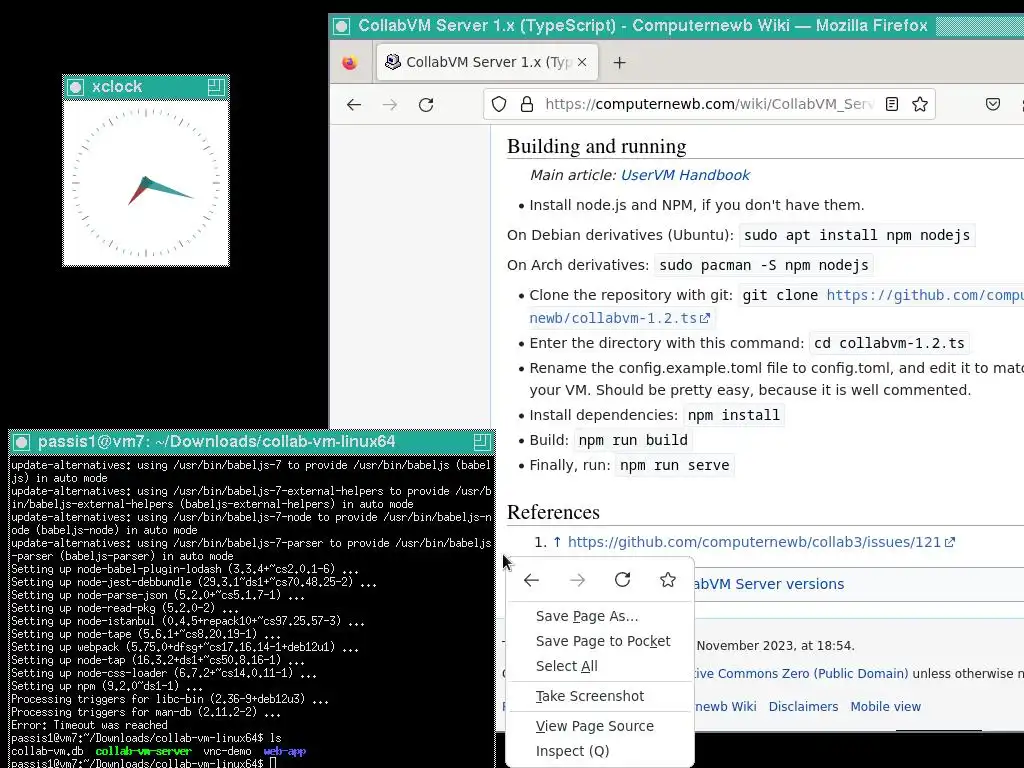Select the CollabVM Server tab

[x=487, y=62]
